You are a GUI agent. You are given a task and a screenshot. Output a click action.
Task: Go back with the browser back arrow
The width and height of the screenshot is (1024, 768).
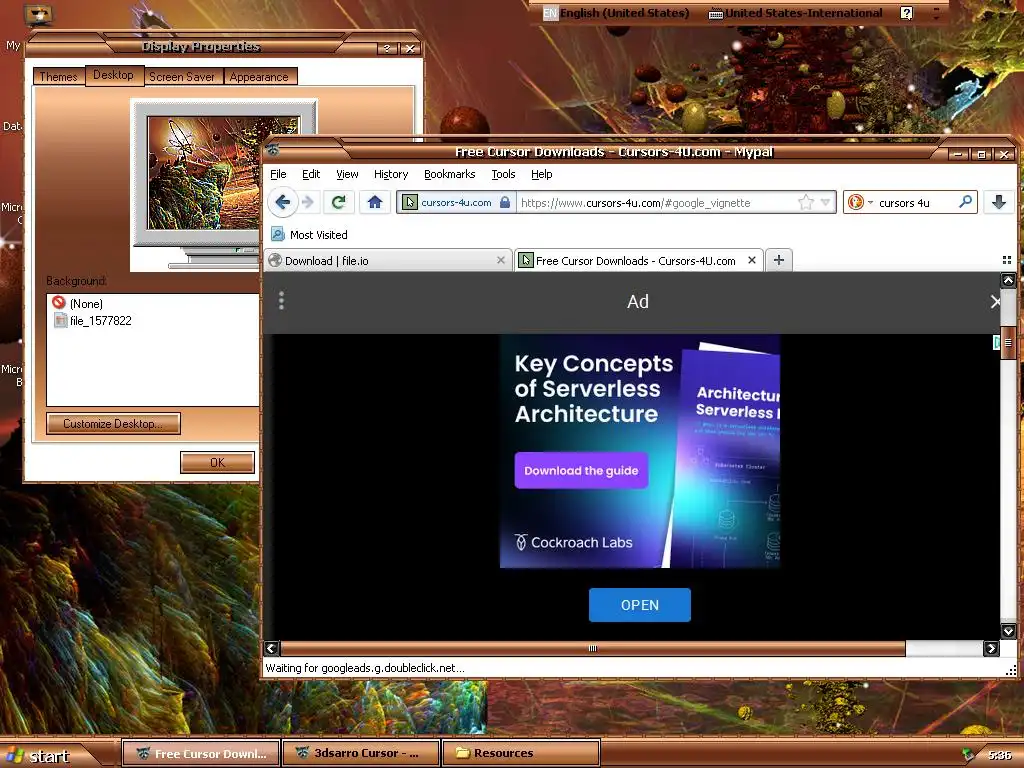(x=283, y=202)
